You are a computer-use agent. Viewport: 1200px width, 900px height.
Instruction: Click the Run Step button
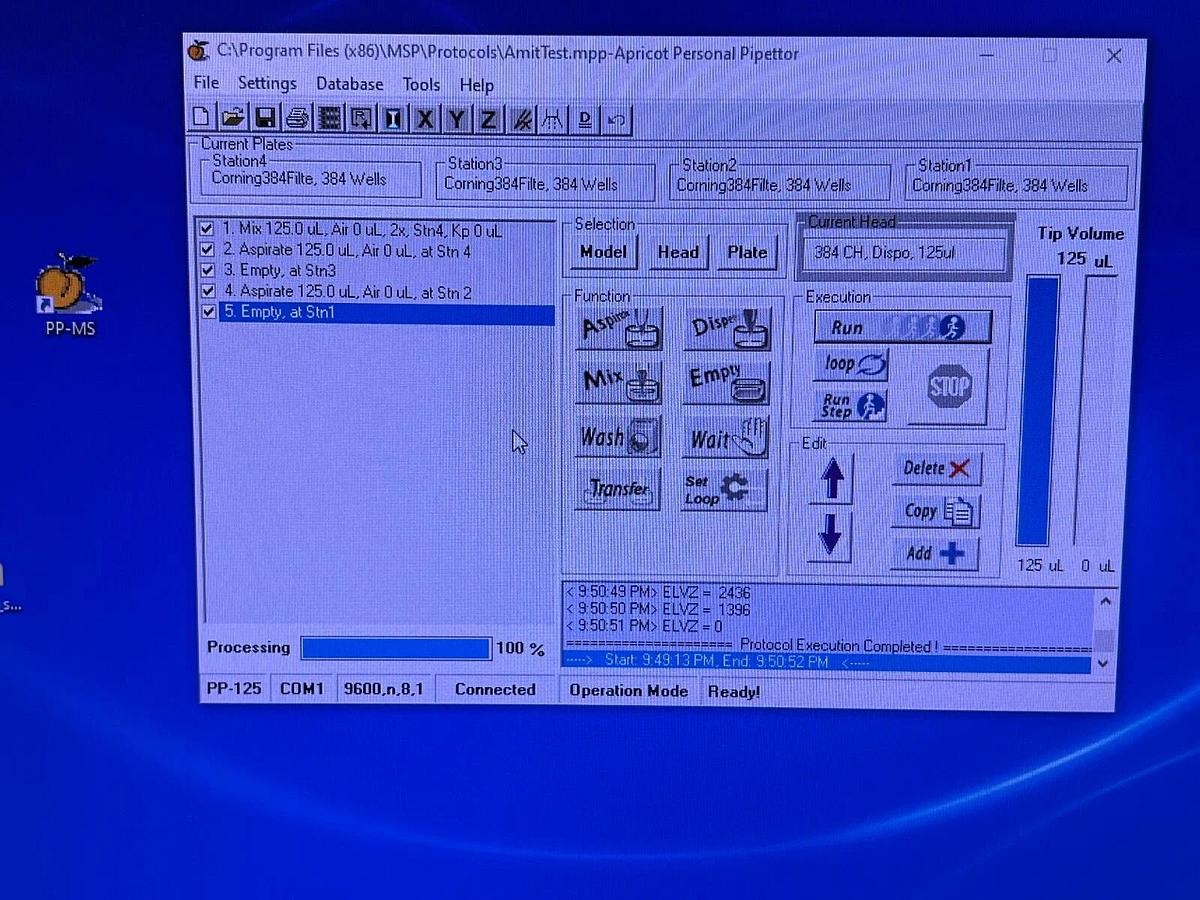pyautogui.click(x=851, y=405)
